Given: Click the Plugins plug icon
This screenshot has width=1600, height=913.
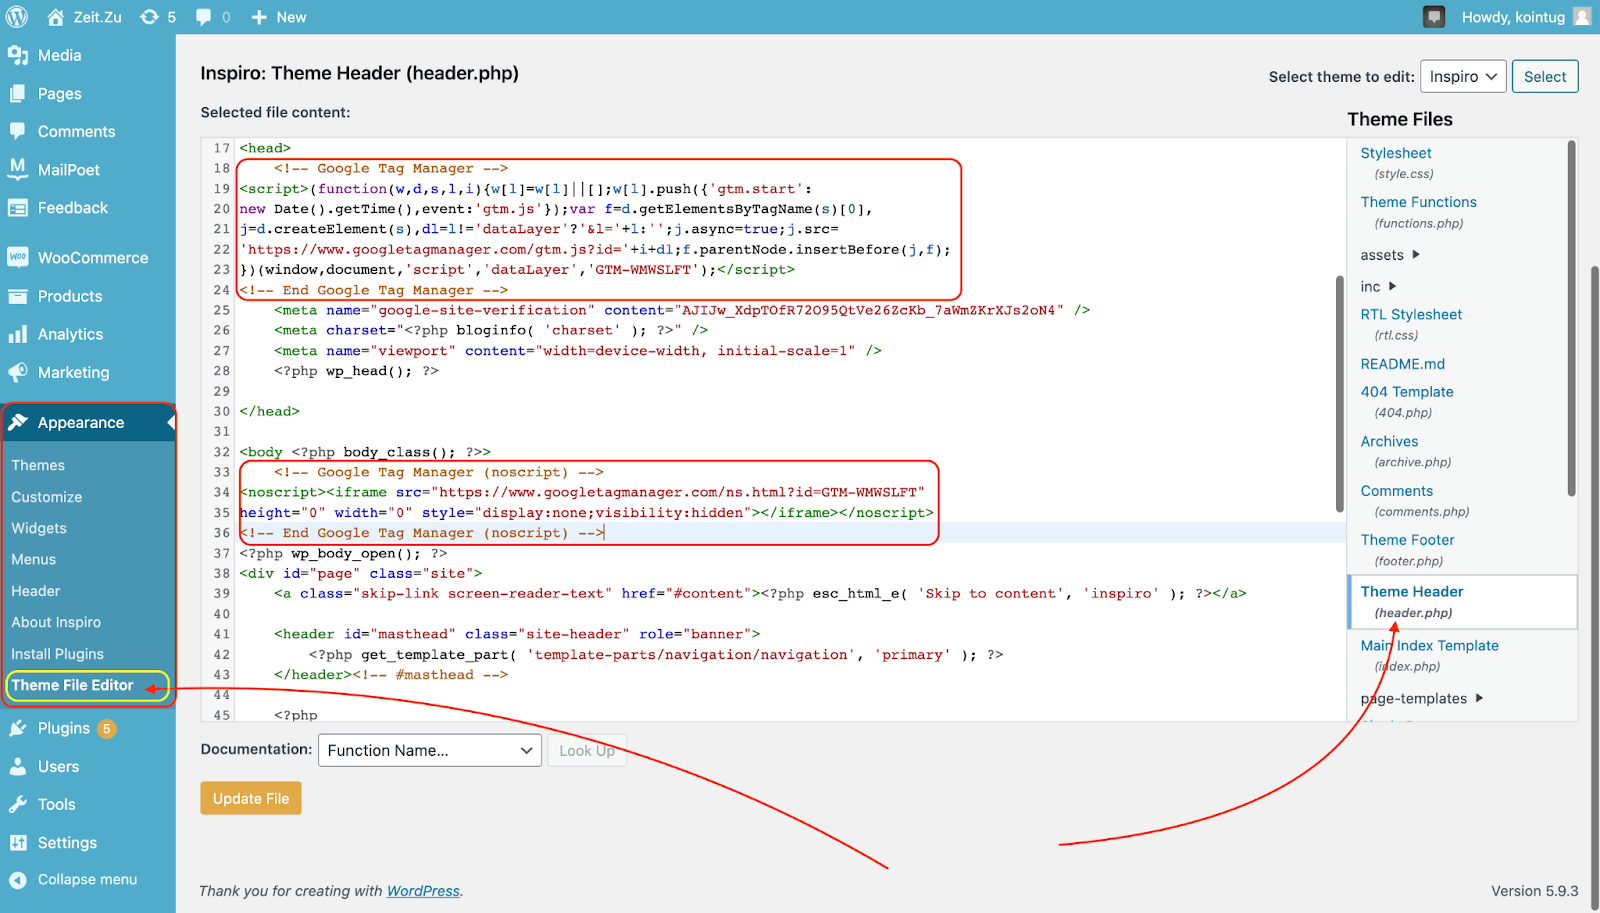Looking at the screenshot, I should [x=17, y=728].
